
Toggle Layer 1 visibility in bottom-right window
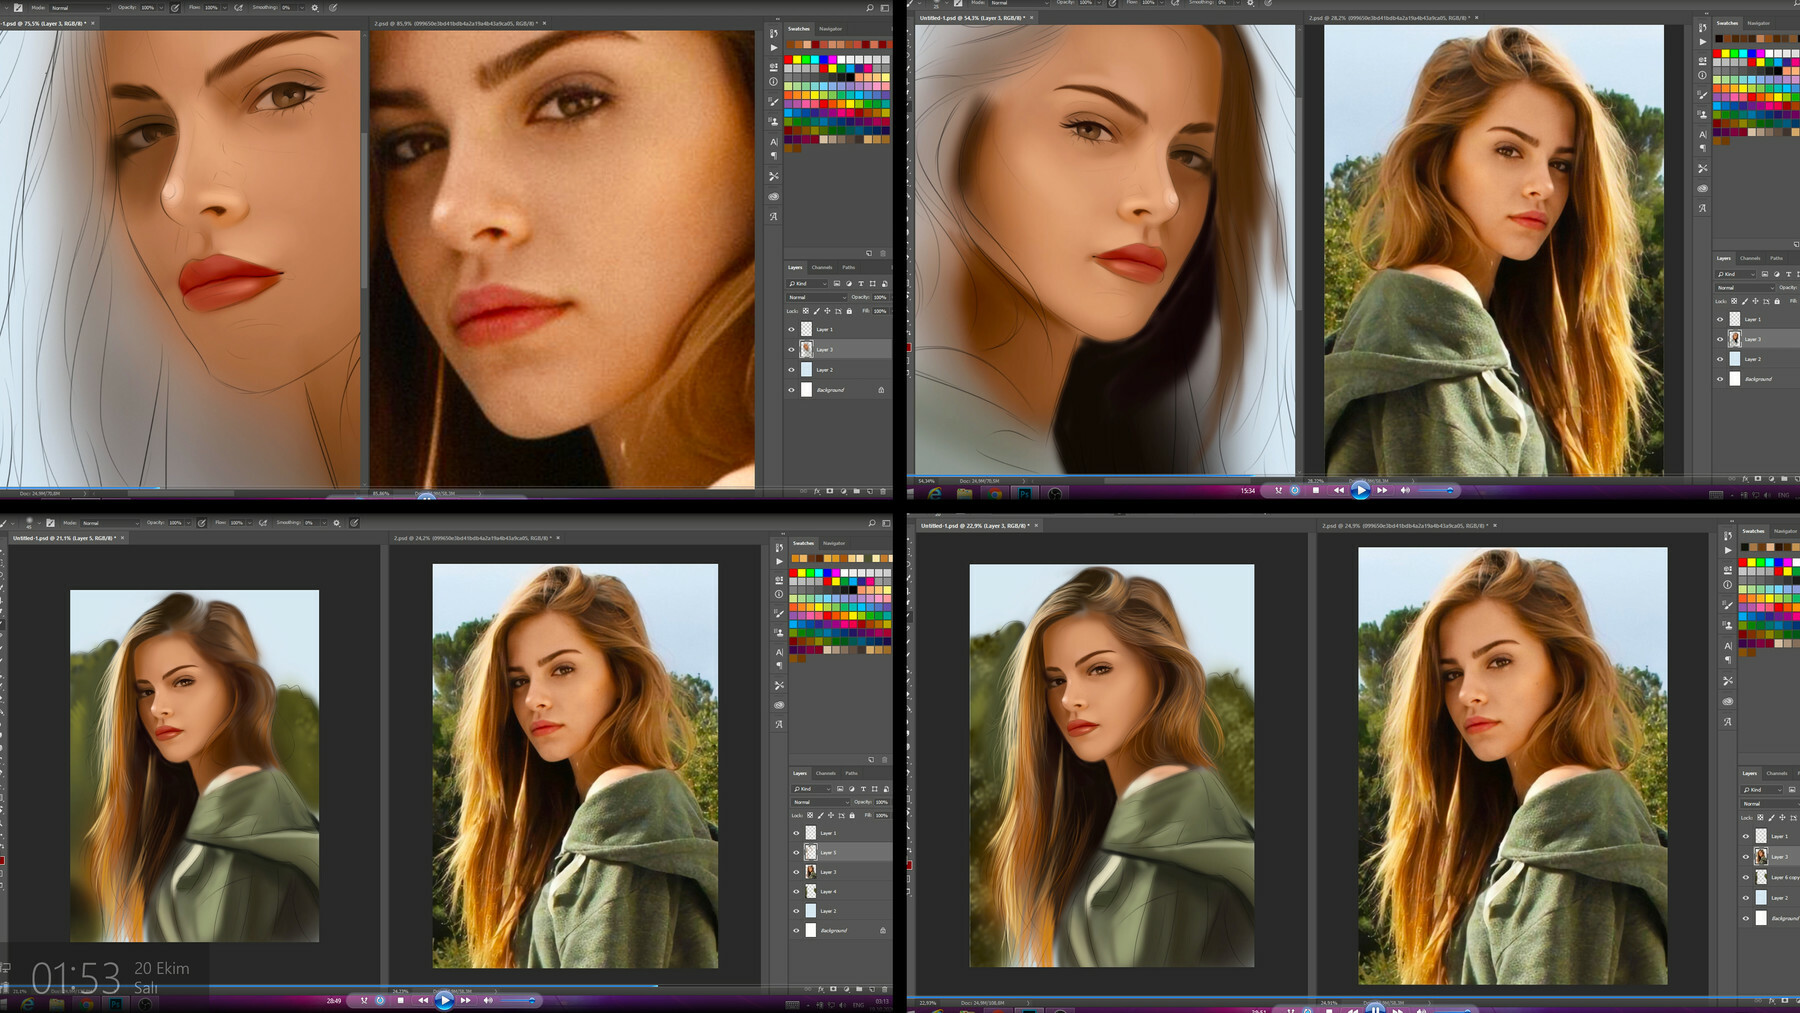tap(1746, 836)
